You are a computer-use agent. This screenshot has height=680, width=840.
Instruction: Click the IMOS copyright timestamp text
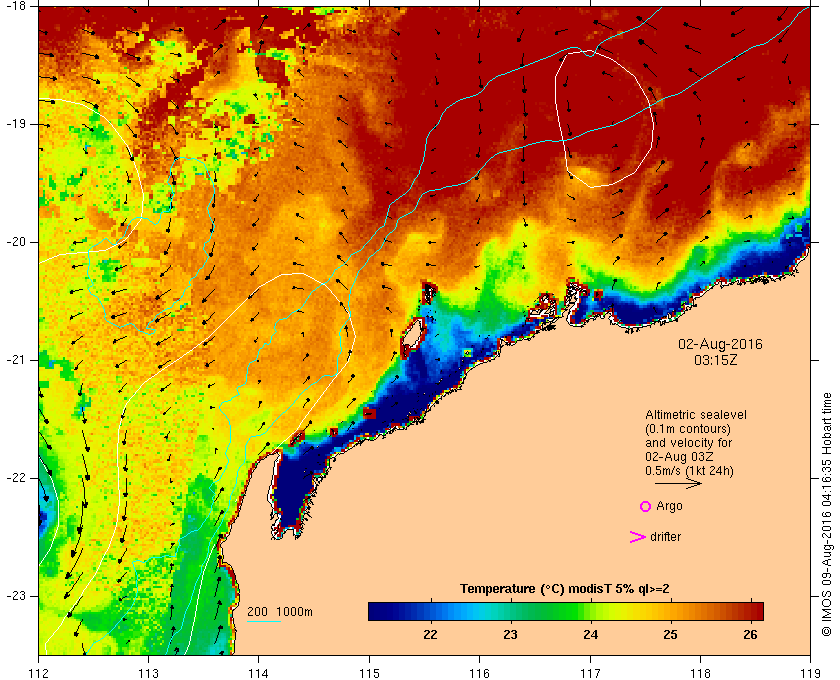(x=827, y=514)
